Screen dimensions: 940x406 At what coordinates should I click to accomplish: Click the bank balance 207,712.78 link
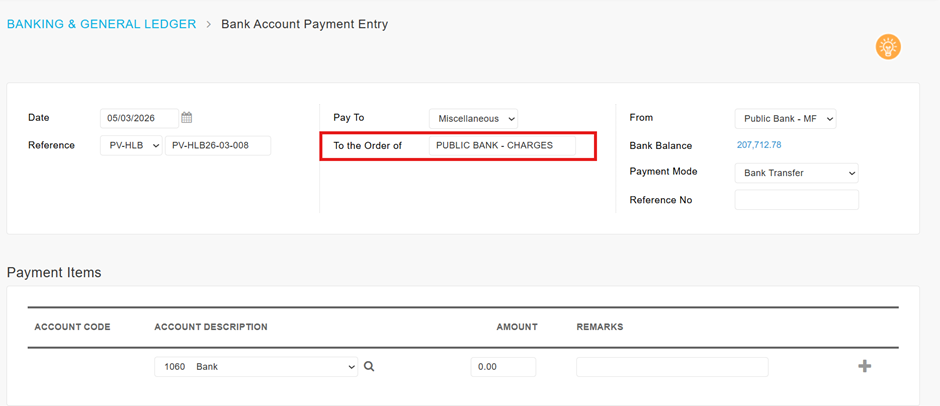click(x=759, y=146)
